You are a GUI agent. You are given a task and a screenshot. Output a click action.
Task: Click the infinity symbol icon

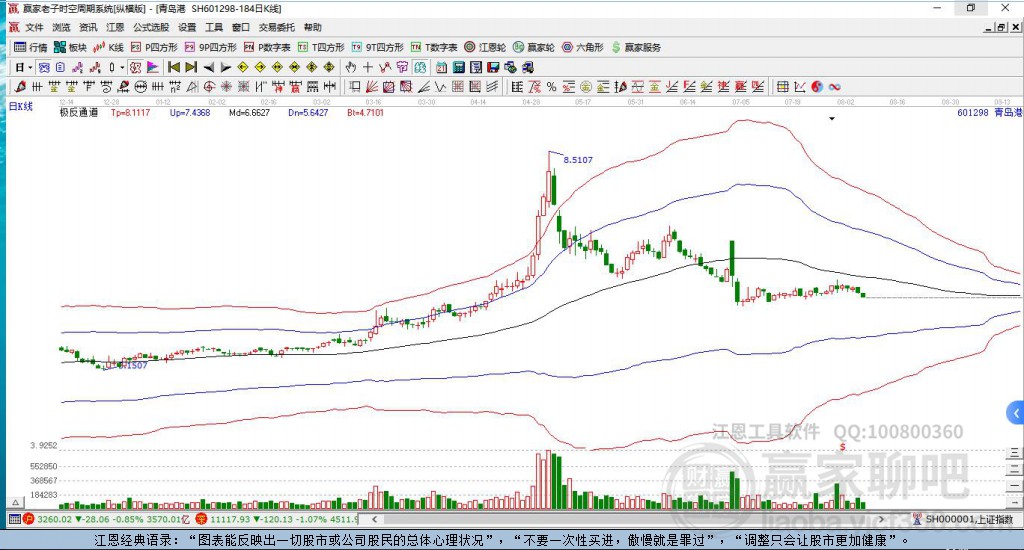pos(835,87)
